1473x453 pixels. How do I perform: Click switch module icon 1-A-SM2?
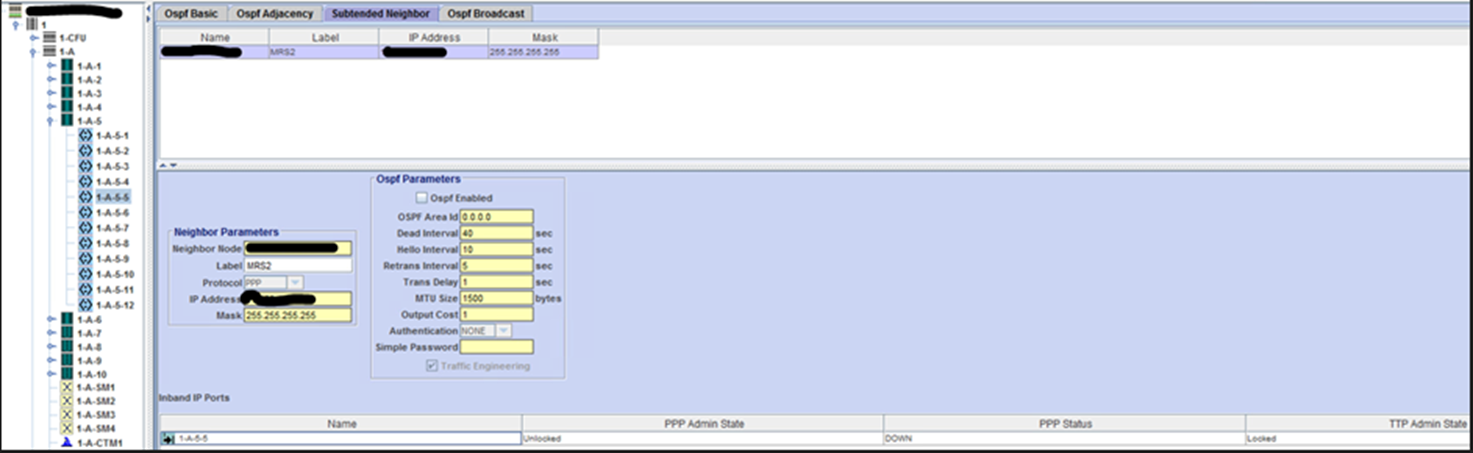click(67, 401)
